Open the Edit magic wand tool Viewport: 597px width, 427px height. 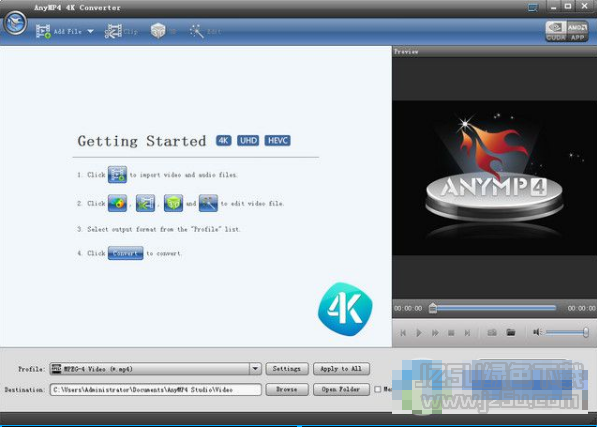pos(205,31)
